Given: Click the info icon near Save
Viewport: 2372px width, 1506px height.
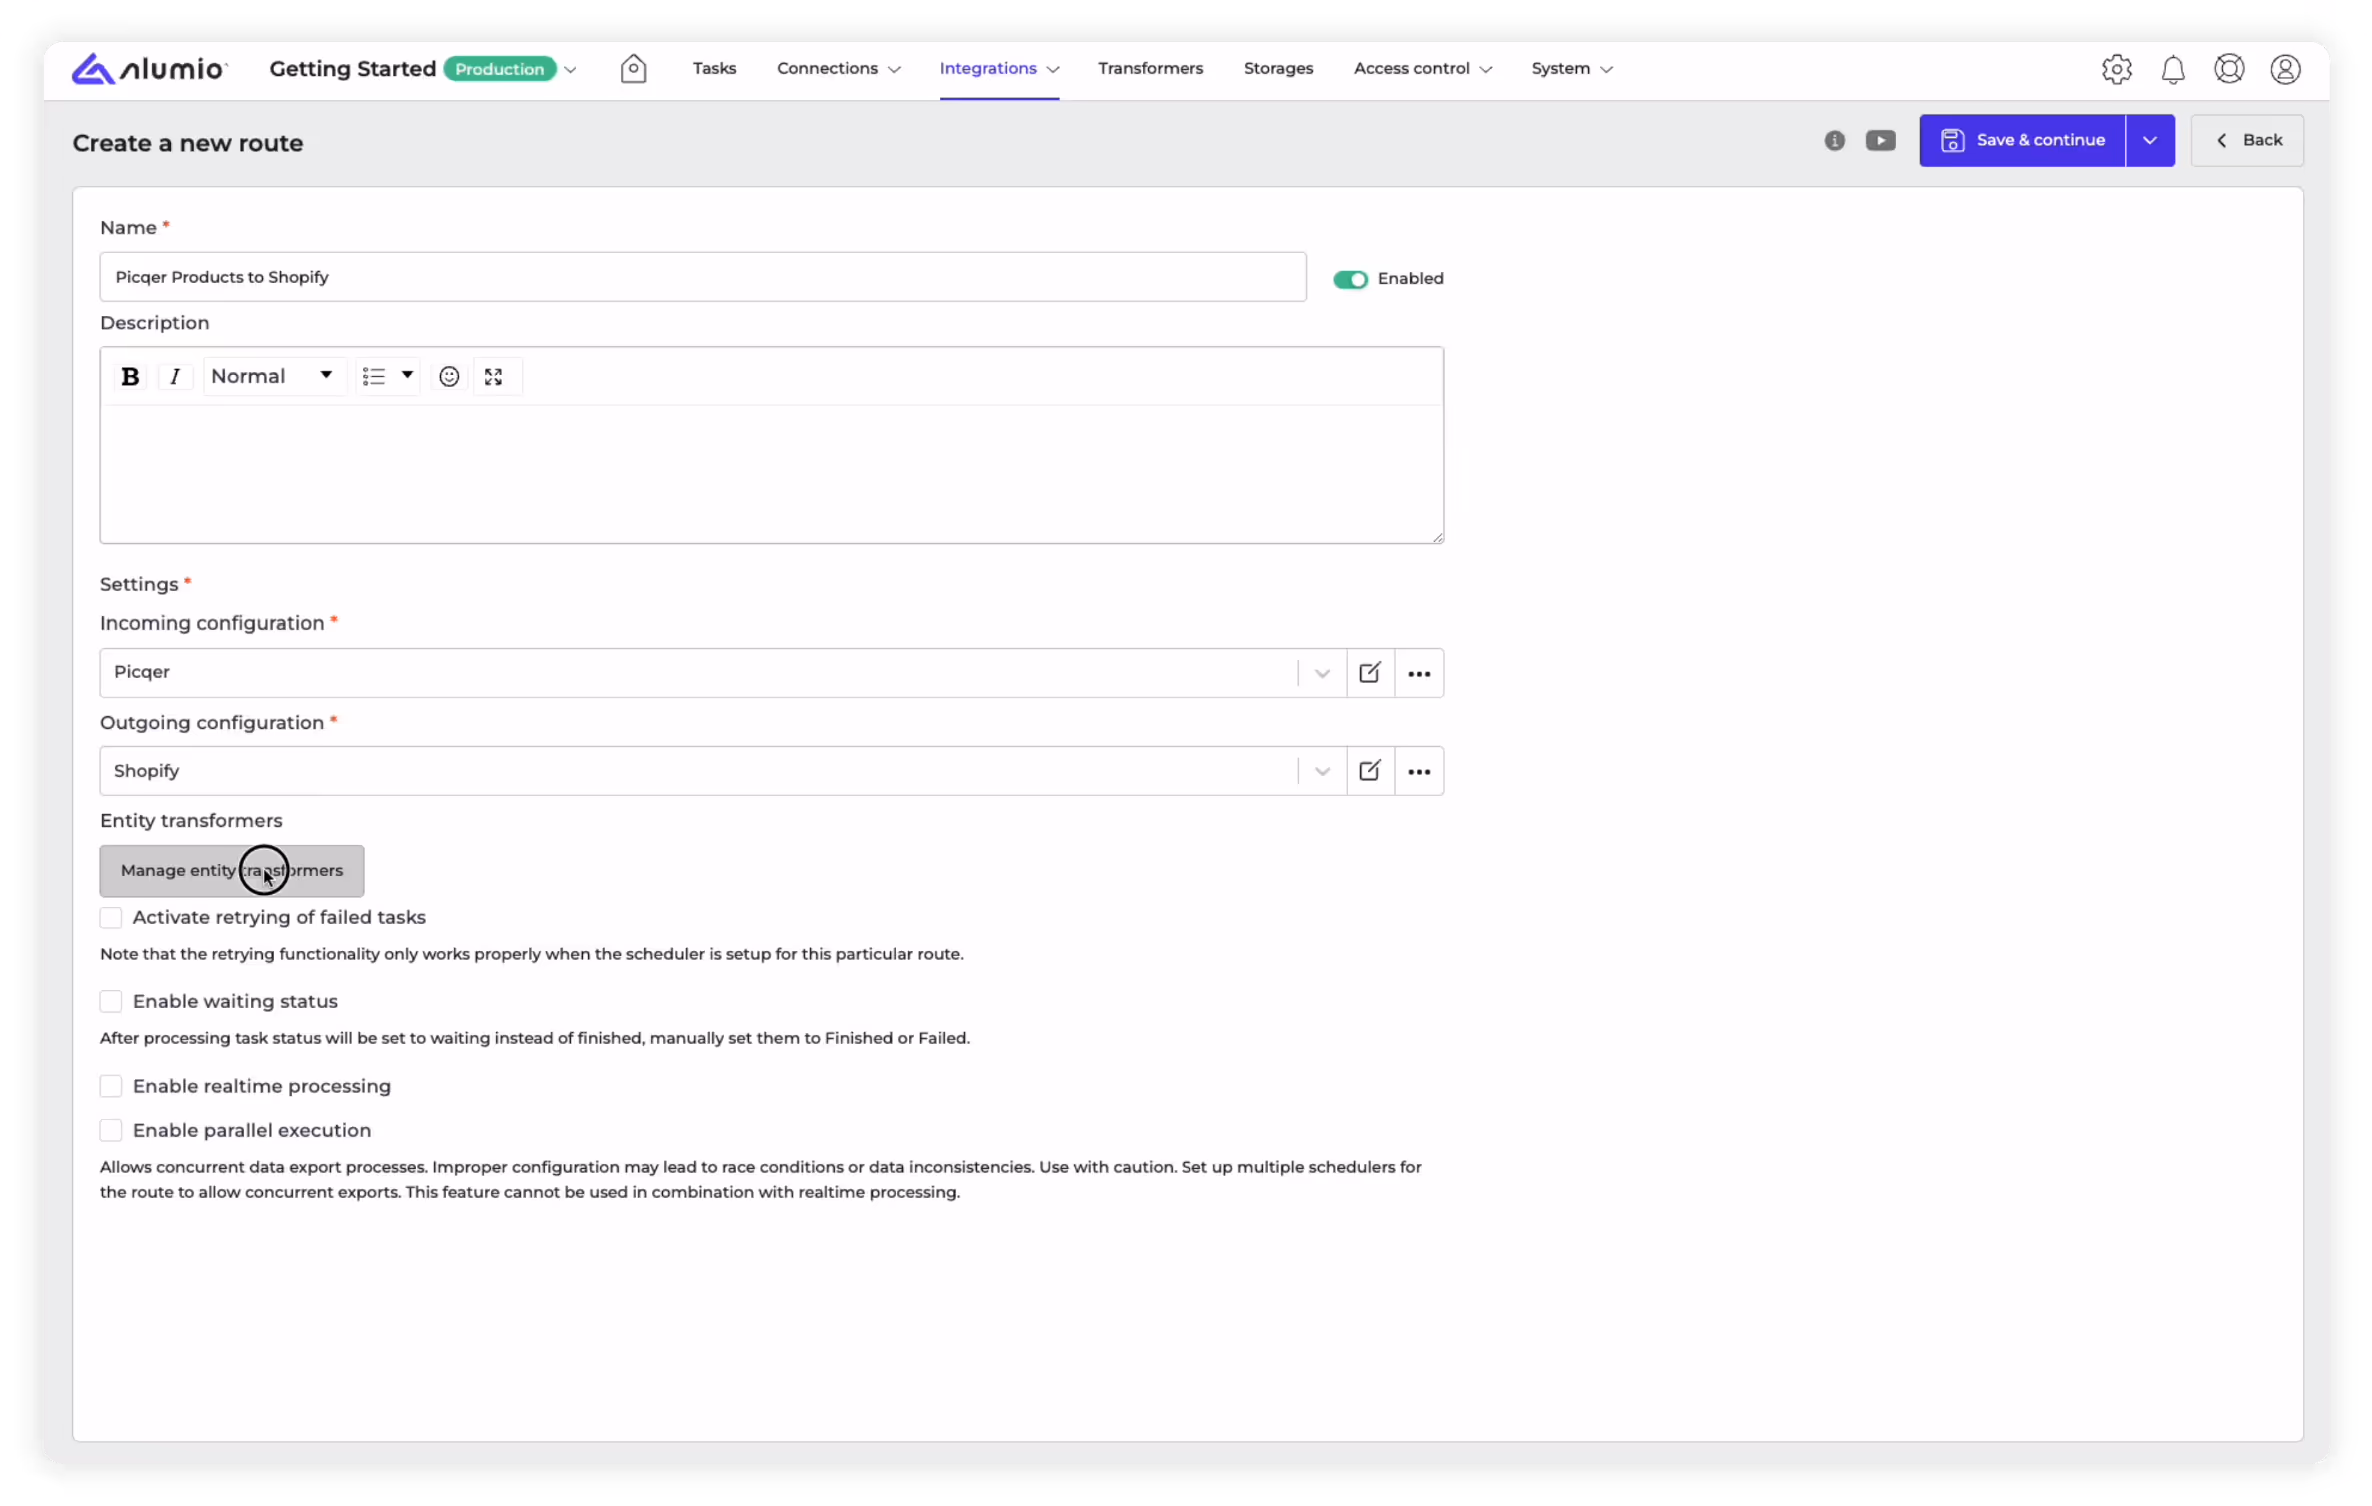Looking at the screenshot, I should click(x=1834, y=141).
